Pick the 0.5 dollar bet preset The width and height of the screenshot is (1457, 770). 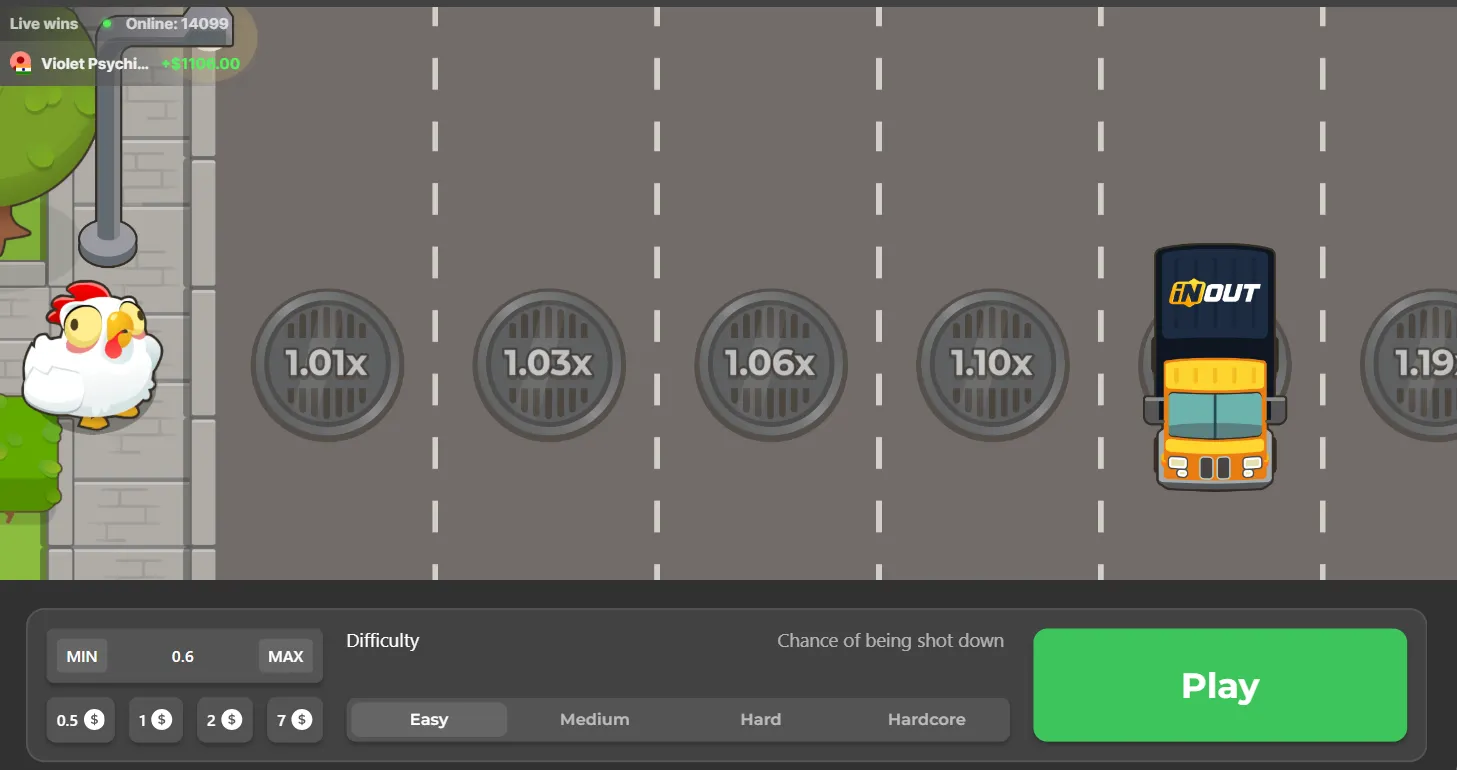tap(81, 720)
